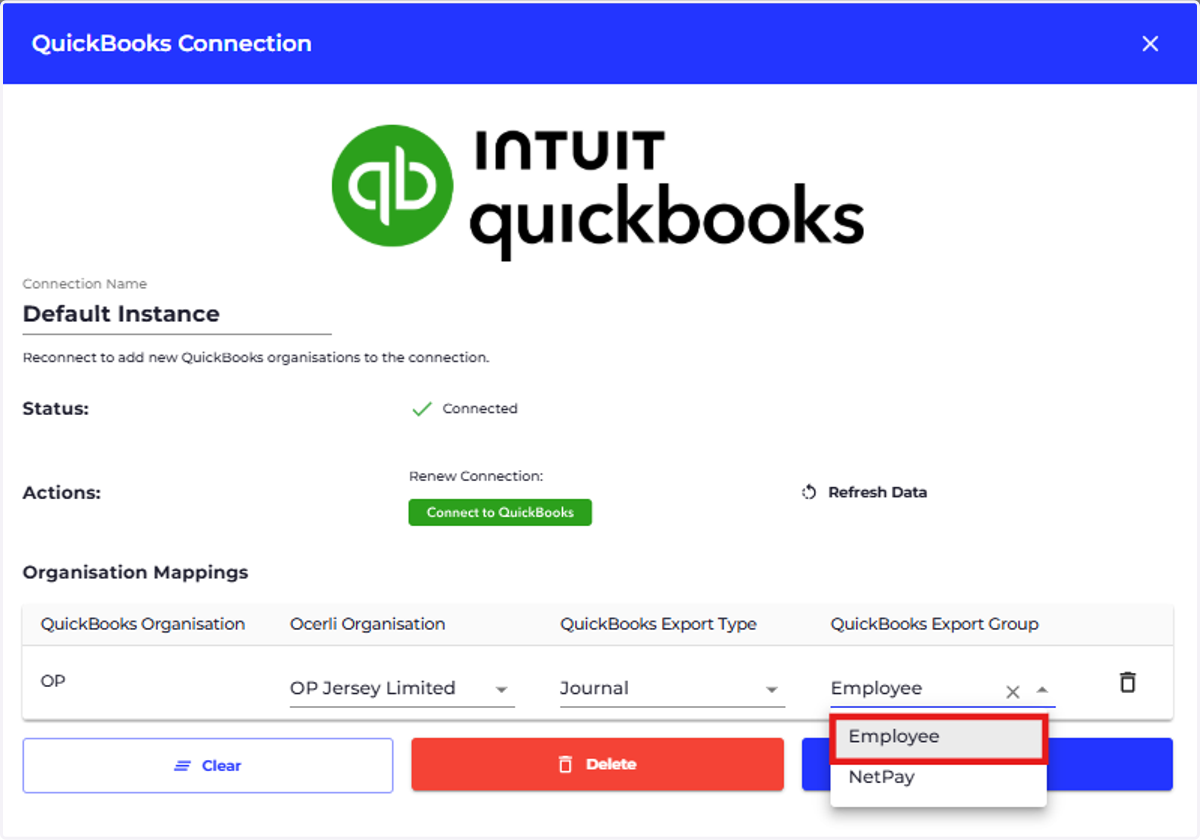Open the QuickBooks Export Type dropdown

click(x=672, y=689)
